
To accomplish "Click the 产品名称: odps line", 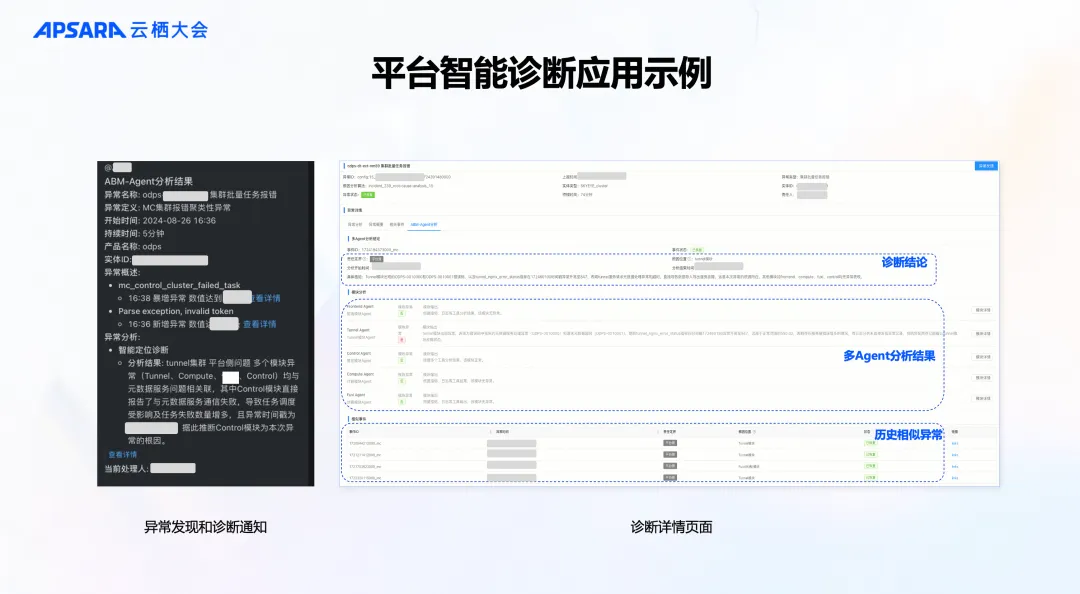I will coord(133,247).
